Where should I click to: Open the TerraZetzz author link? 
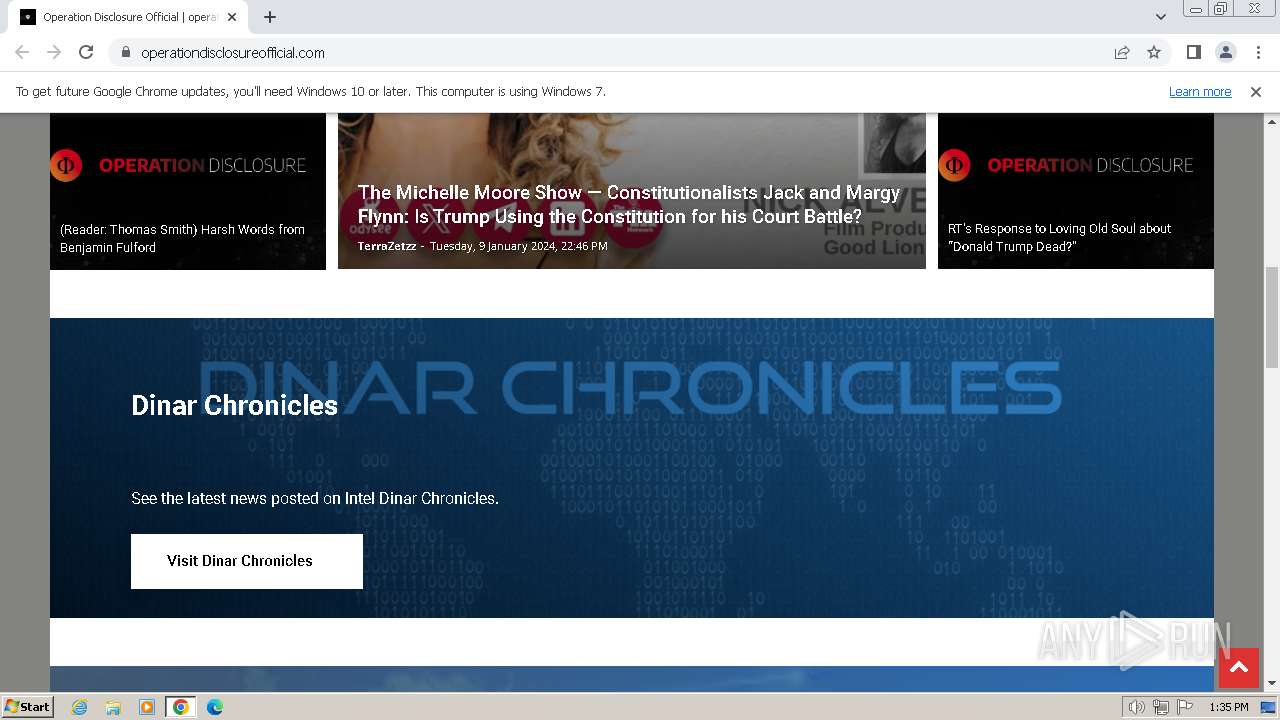click(x=387, y=246)
